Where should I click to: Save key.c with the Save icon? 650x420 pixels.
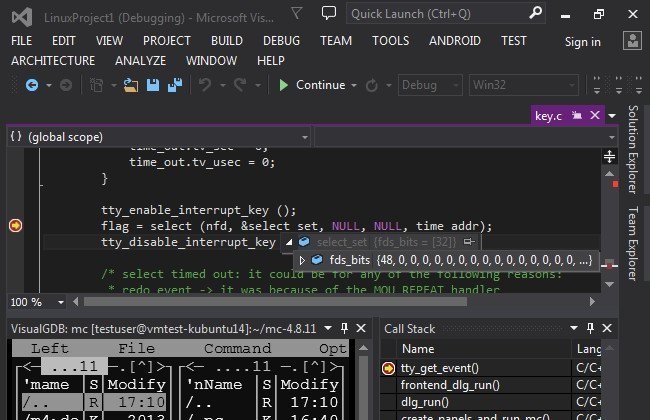[153, 85]
